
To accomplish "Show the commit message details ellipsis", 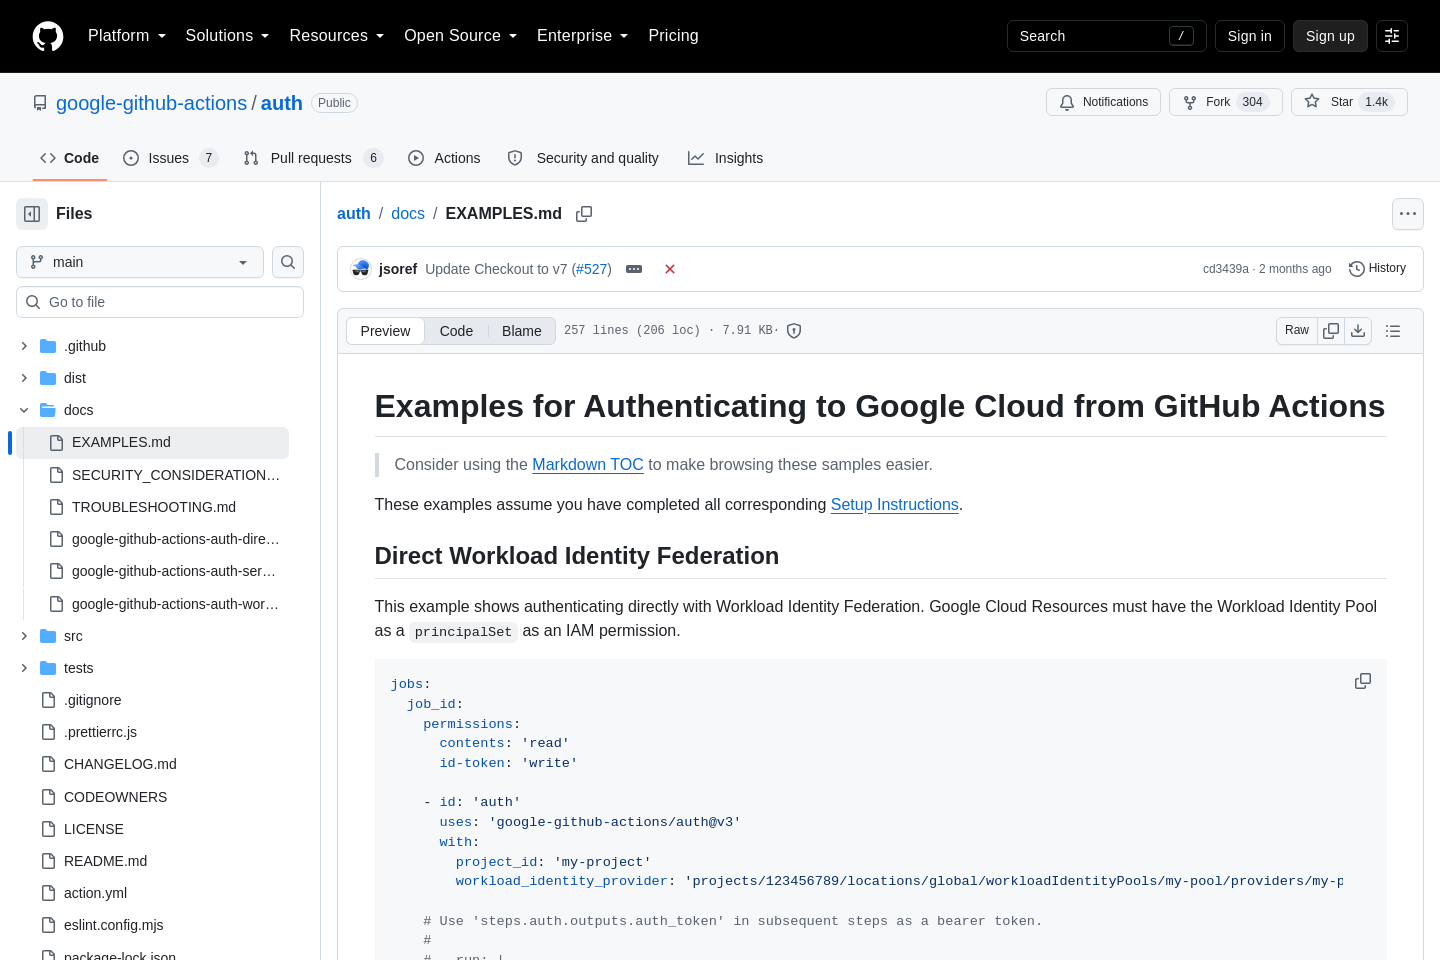I will [634, 269].
